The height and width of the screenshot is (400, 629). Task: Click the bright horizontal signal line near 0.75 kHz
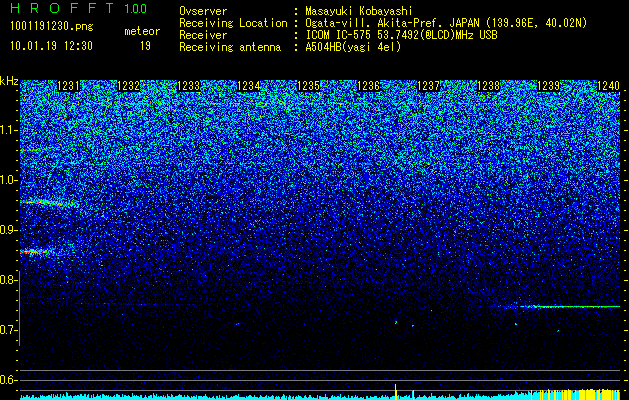[x=570, y=307]
